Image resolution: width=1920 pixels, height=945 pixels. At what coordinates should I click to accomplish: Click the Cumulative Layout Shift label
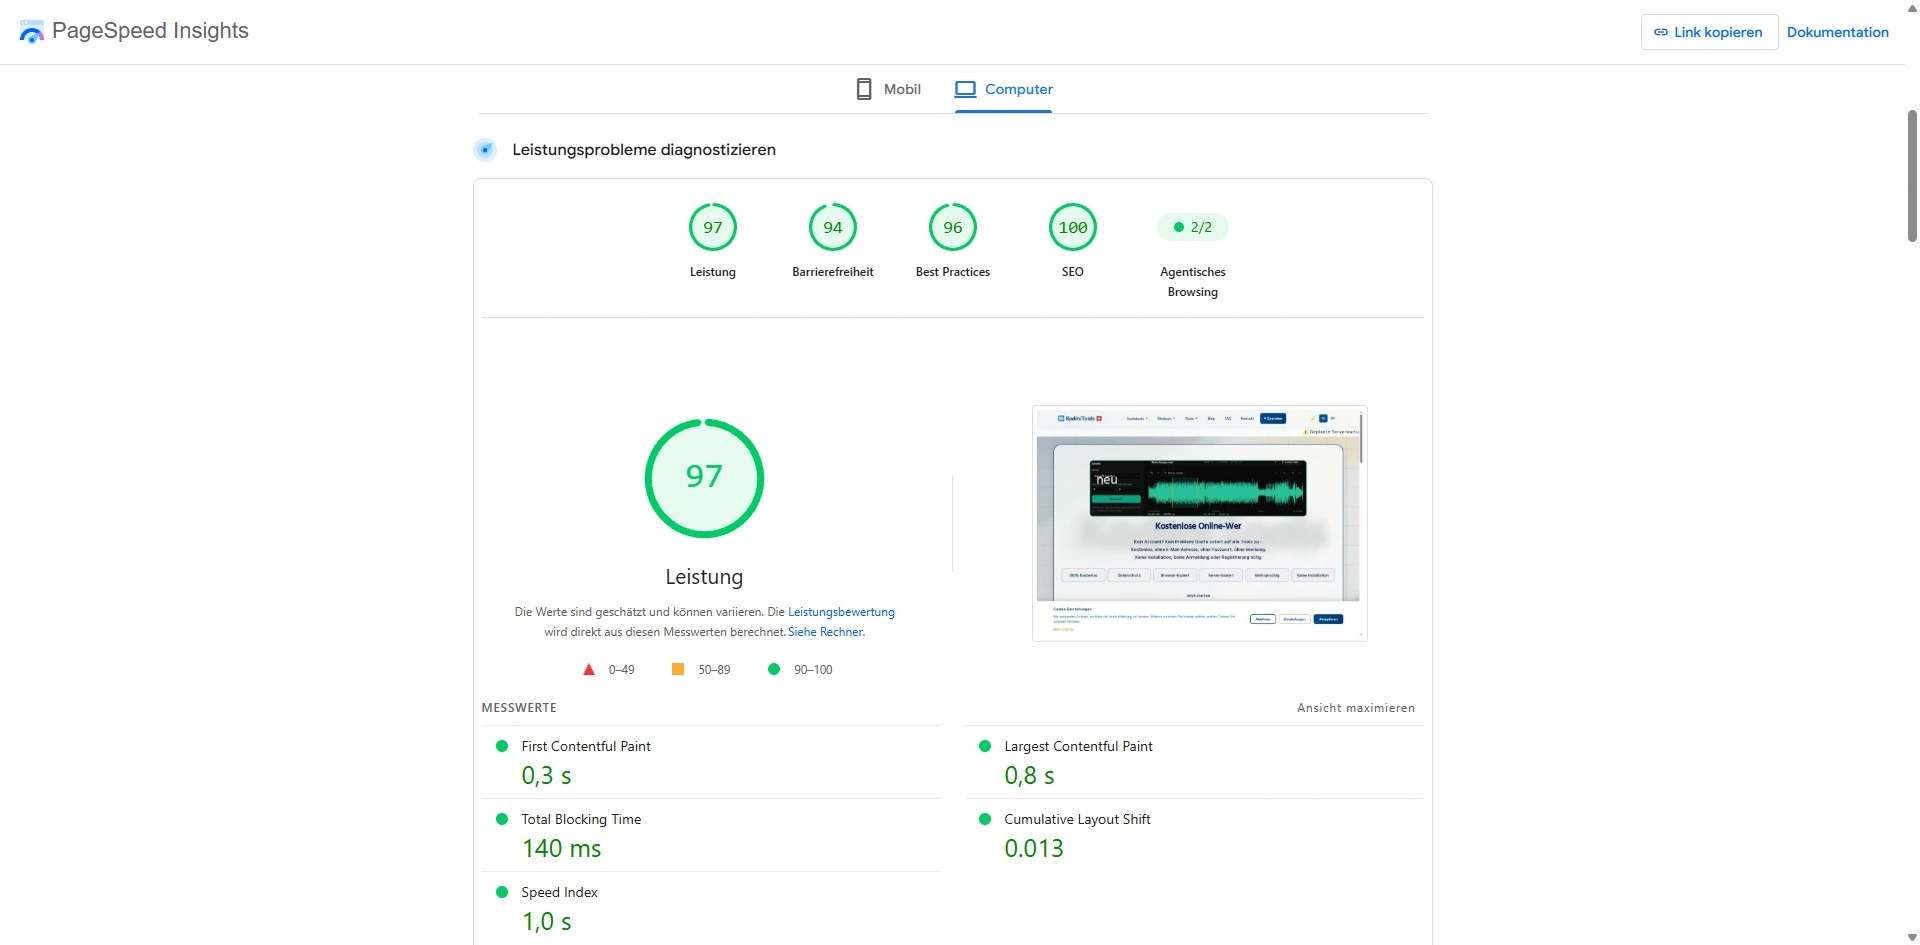pos(1077,819)
